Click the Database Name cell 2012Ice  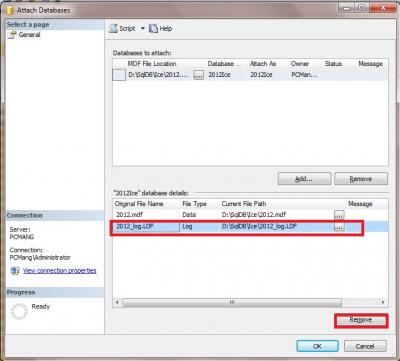click(x=219, y=75)
